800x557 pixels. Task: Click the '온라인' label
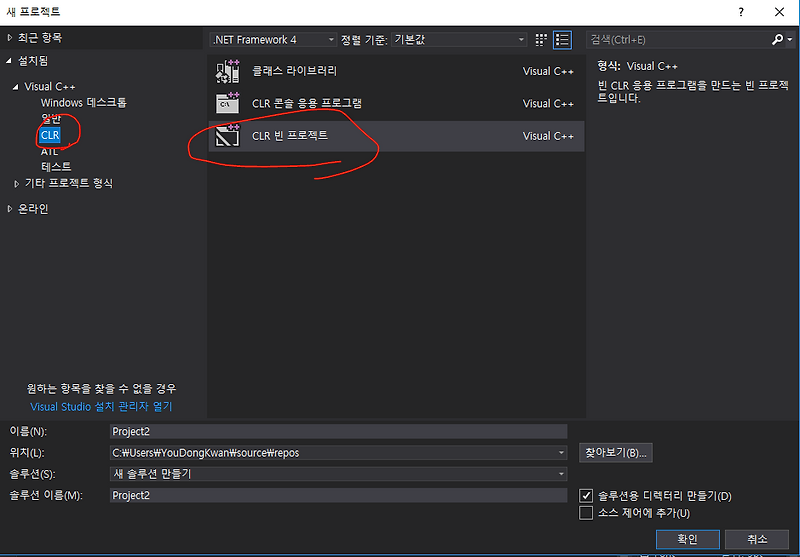pos(33,209)
